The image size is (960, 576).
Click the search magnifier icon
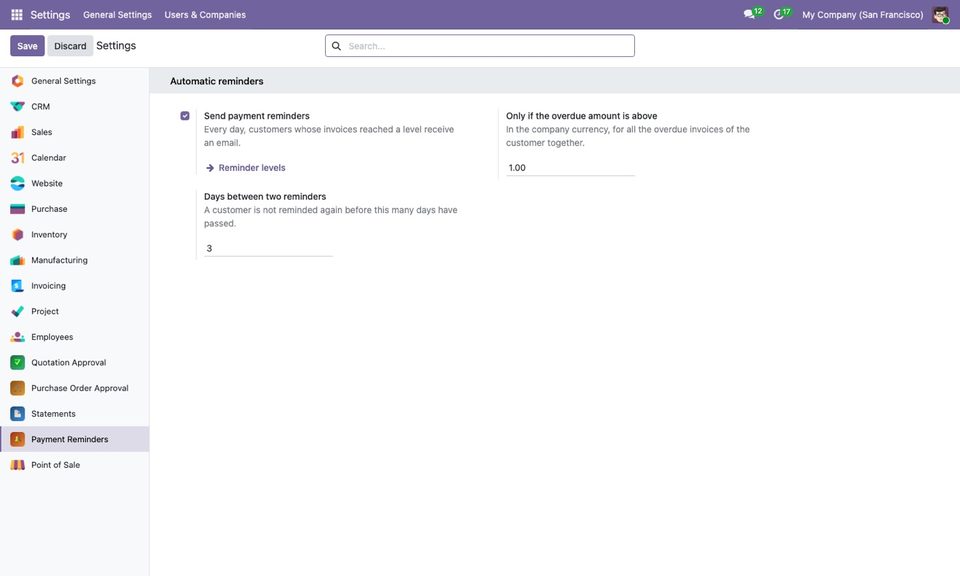pos(336,46)
